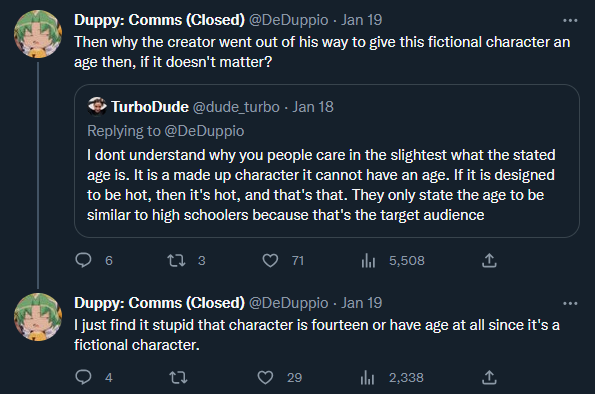Retweet the second tweet about fourteen
This screenshot has height=394, width=595.
(178, 377)
